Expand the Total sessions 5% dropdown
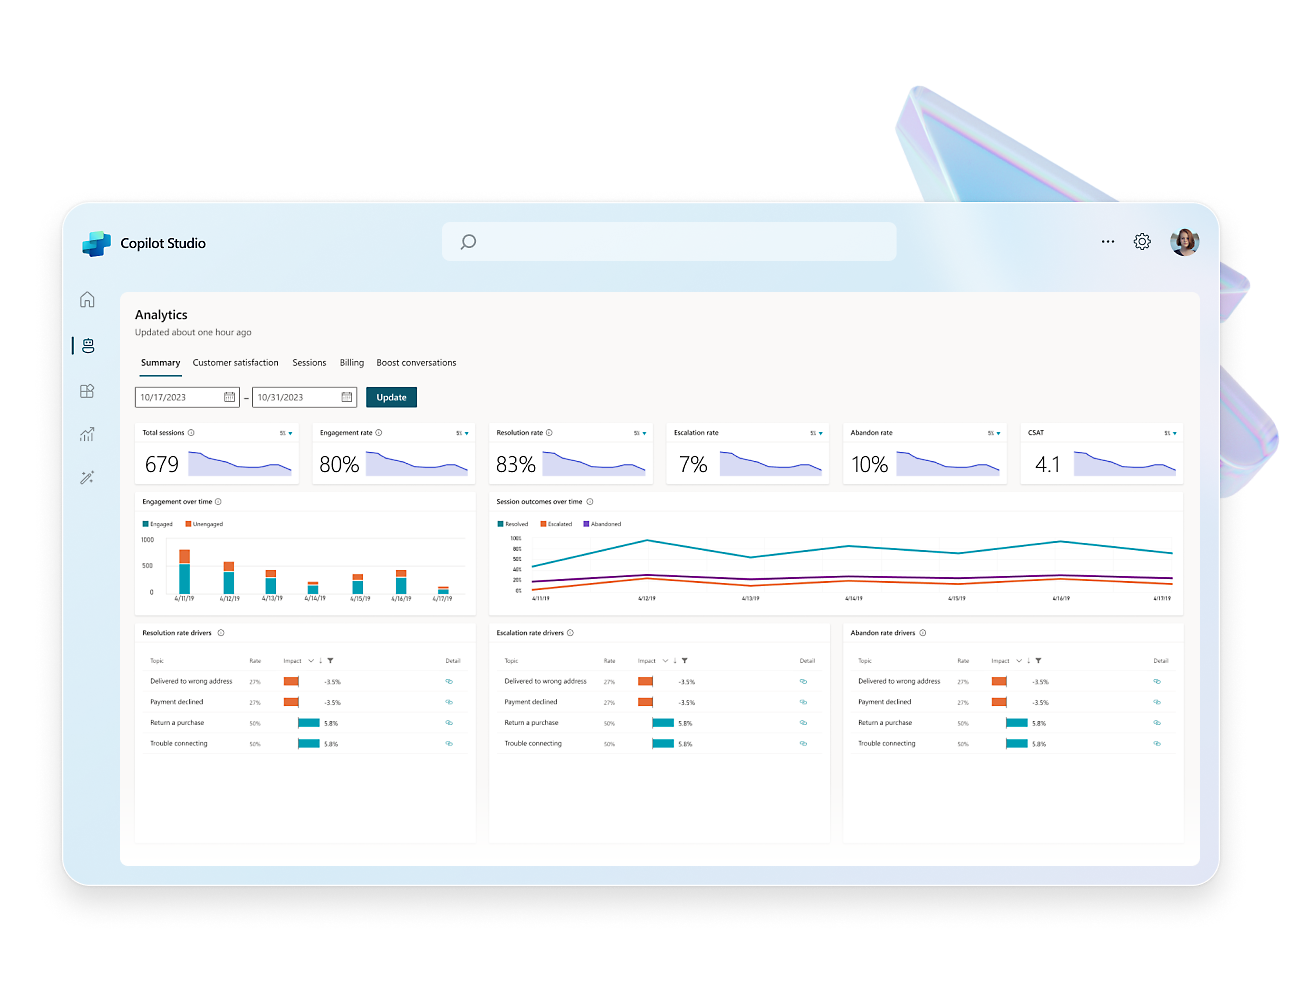1312x984 pixels. click(x=290, y=434)
